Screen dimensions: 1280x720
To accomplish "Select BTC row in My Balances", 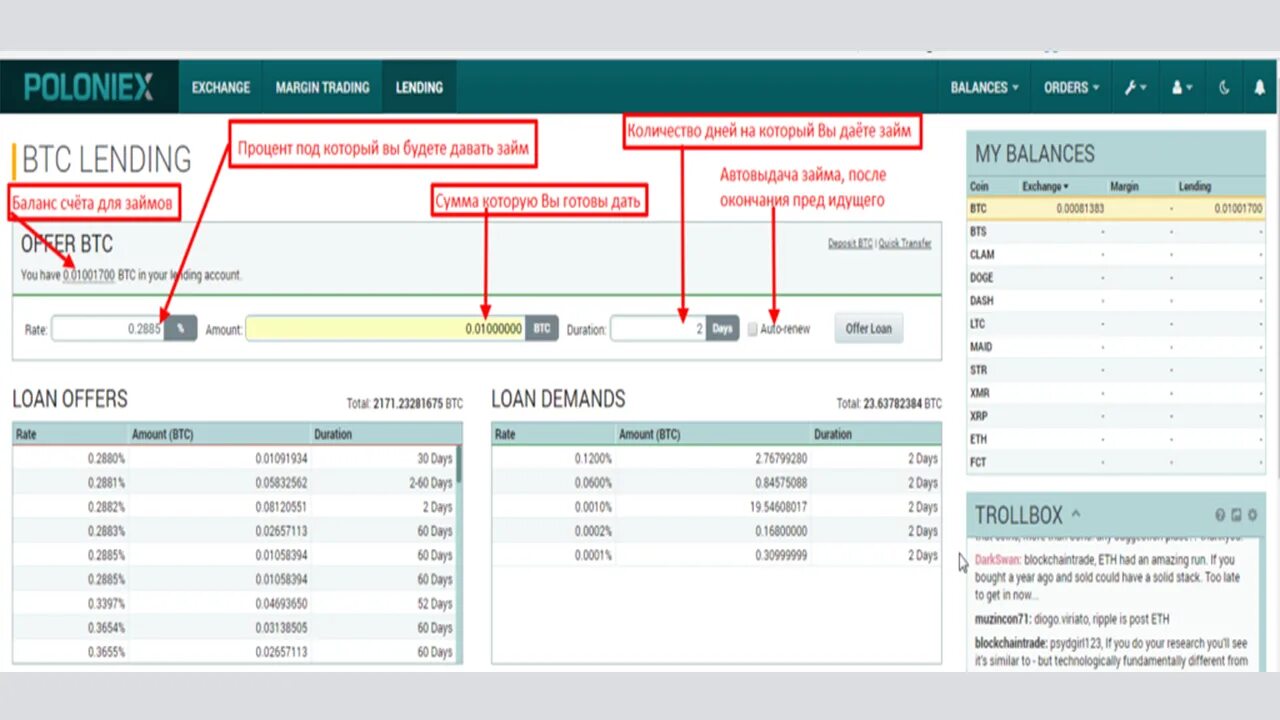I will (x=1116, y=208).
